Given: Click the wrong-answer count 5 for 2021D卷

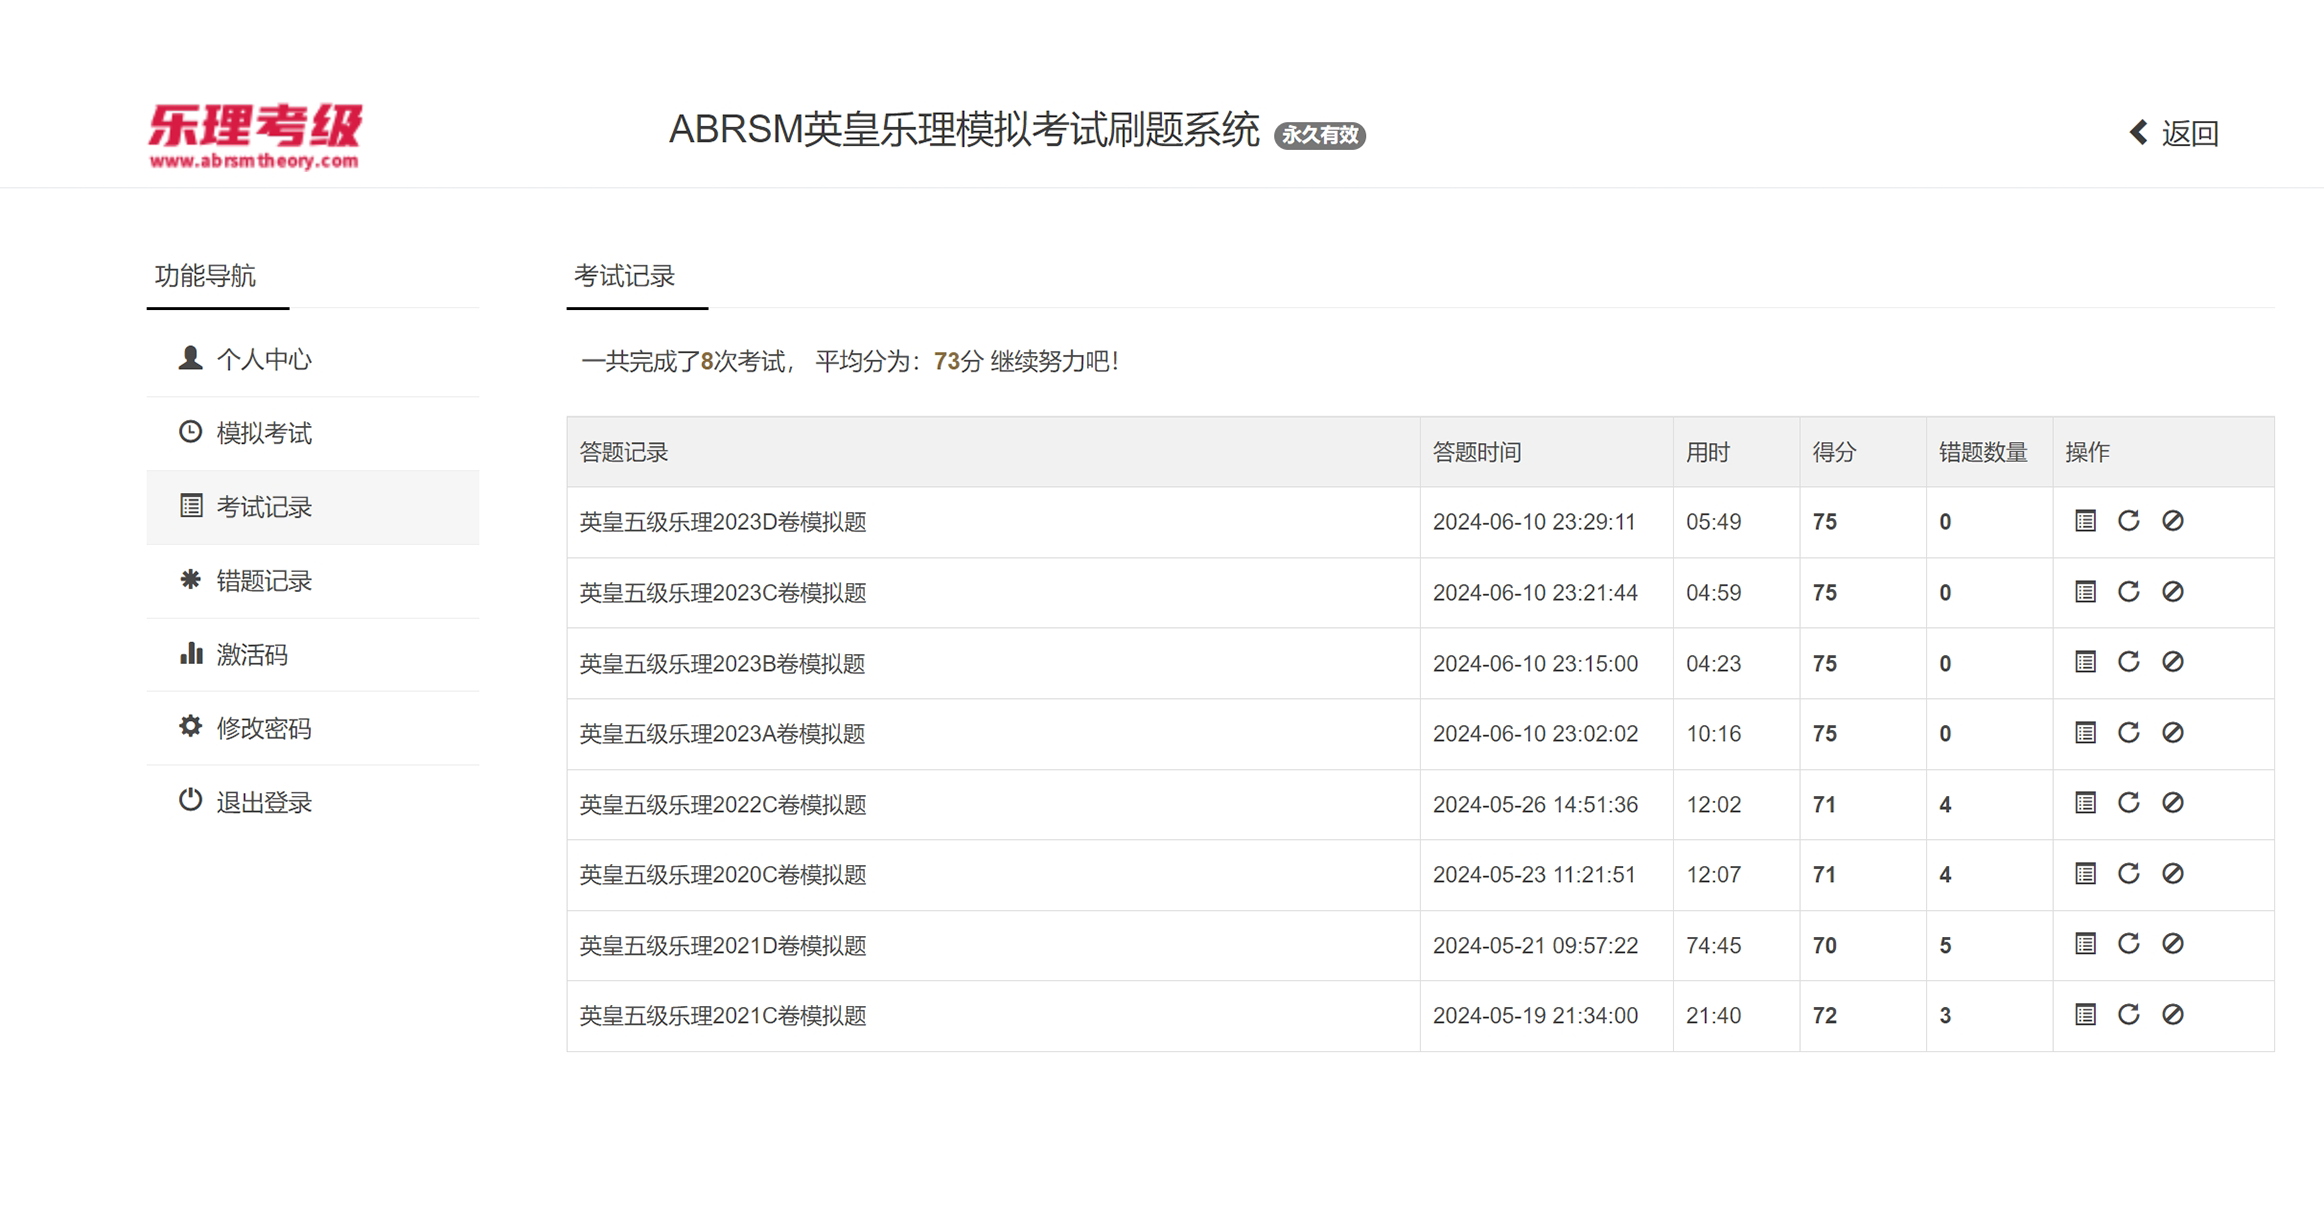Looking at the screenshot, I should tap(1945, 946).
